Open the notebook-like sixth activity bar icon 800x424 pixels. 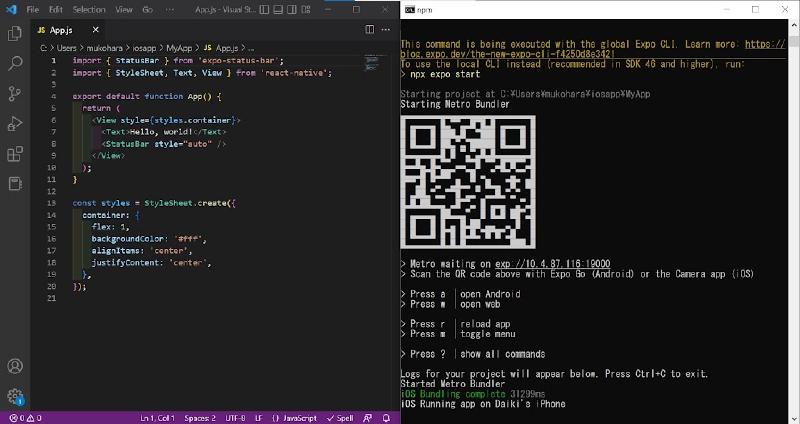tap(15, 183)
